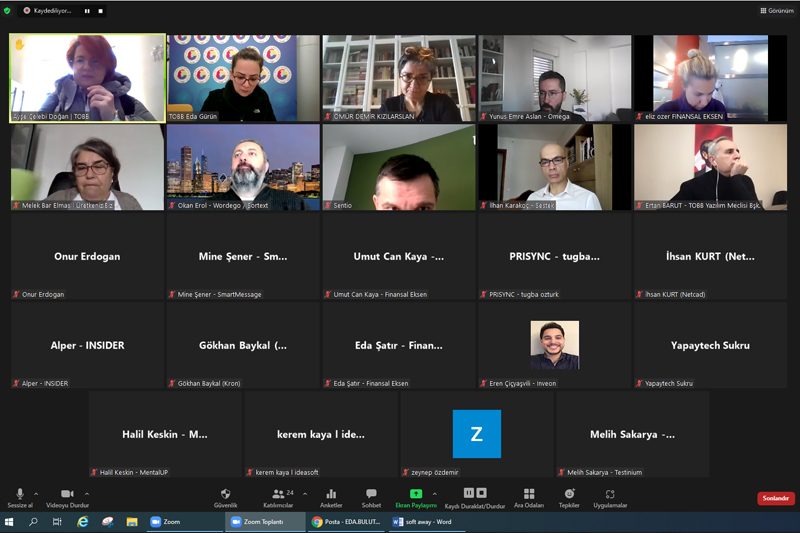
Task: Expand share options arrow beside Ekran Paylaşımı
Action: pos(434,493)
